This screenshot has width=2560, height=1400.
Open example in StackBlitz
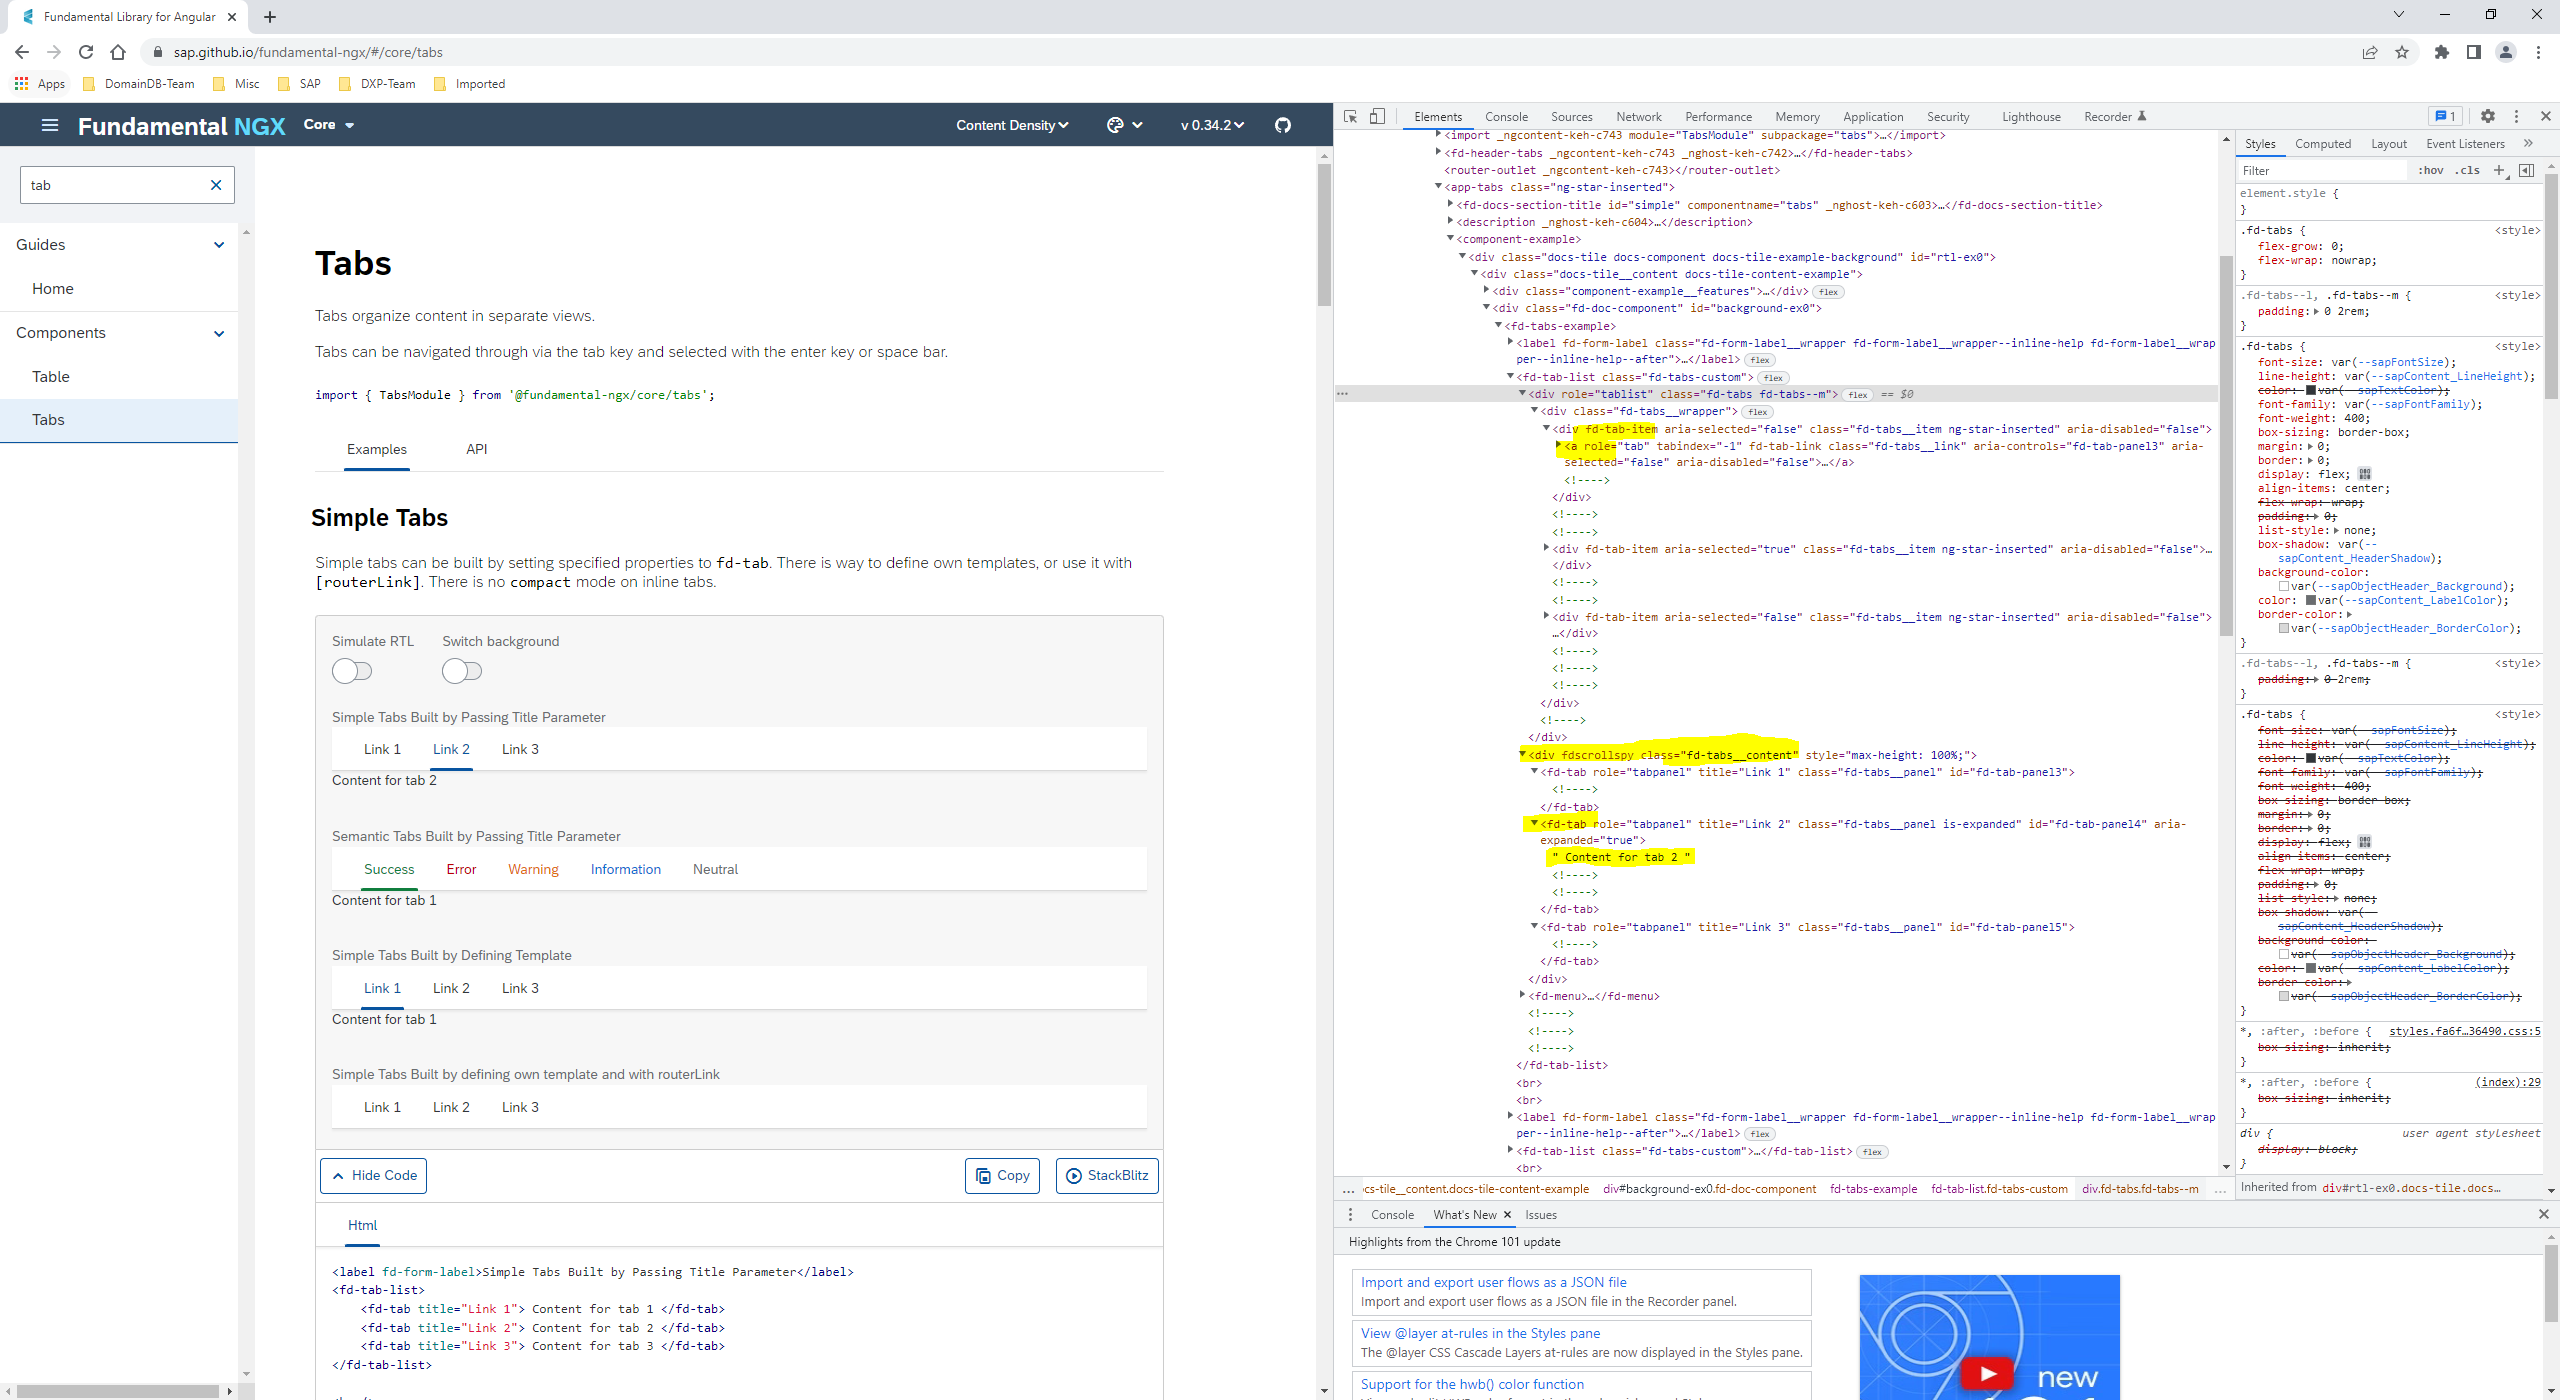point(1107,1175)
